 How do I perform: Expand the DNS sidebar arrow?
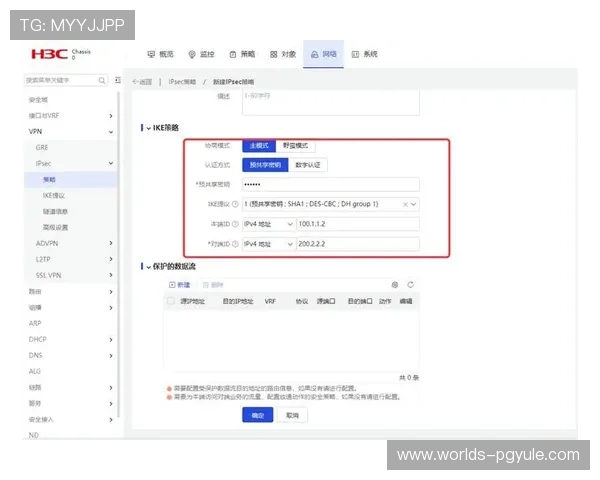111,356
